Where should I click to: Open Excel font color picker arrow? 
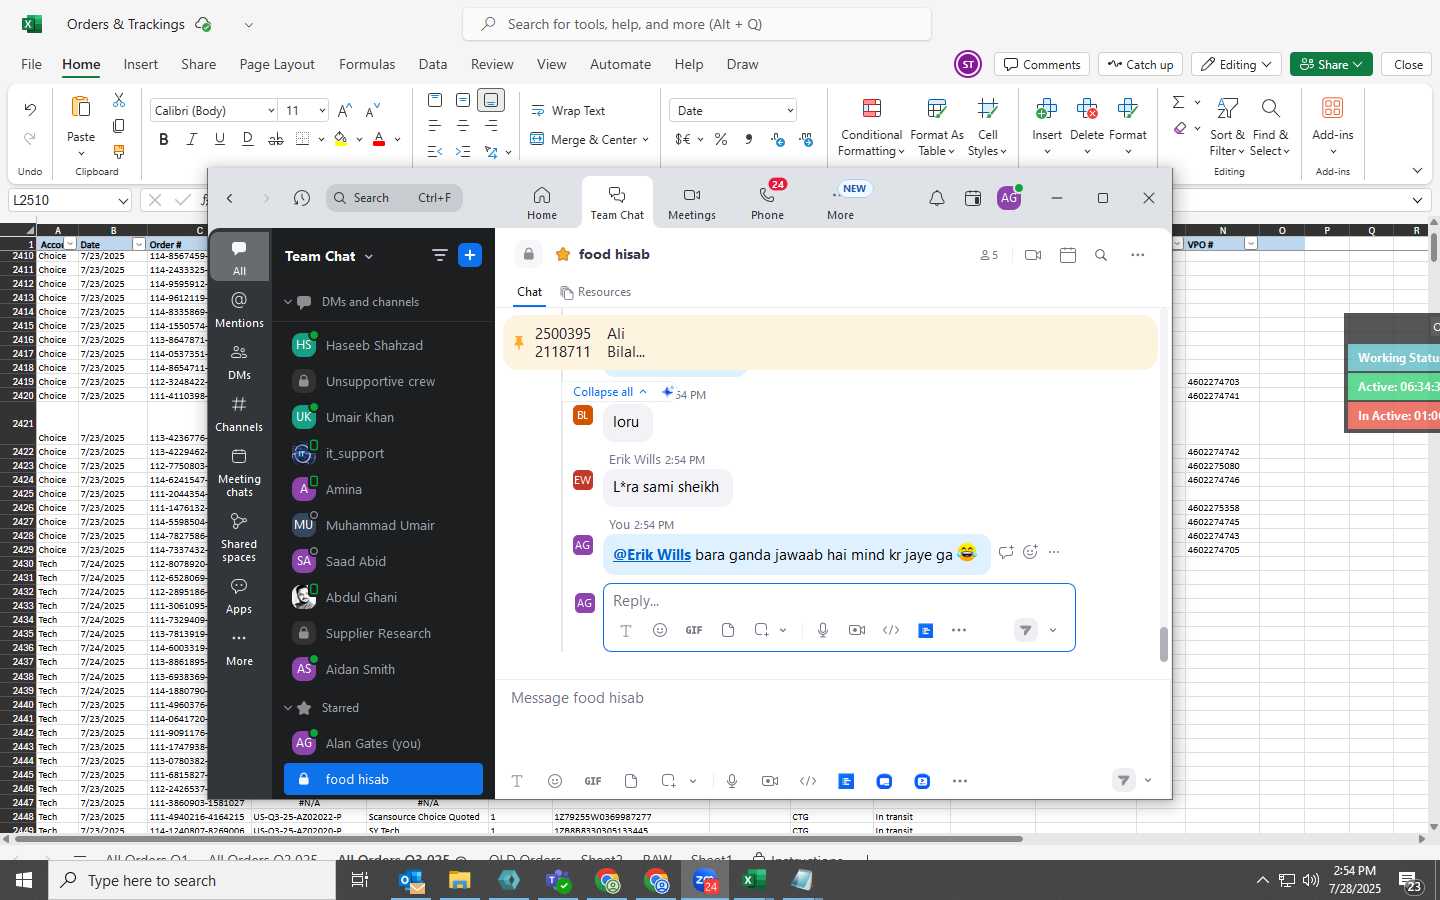[397, 139]
